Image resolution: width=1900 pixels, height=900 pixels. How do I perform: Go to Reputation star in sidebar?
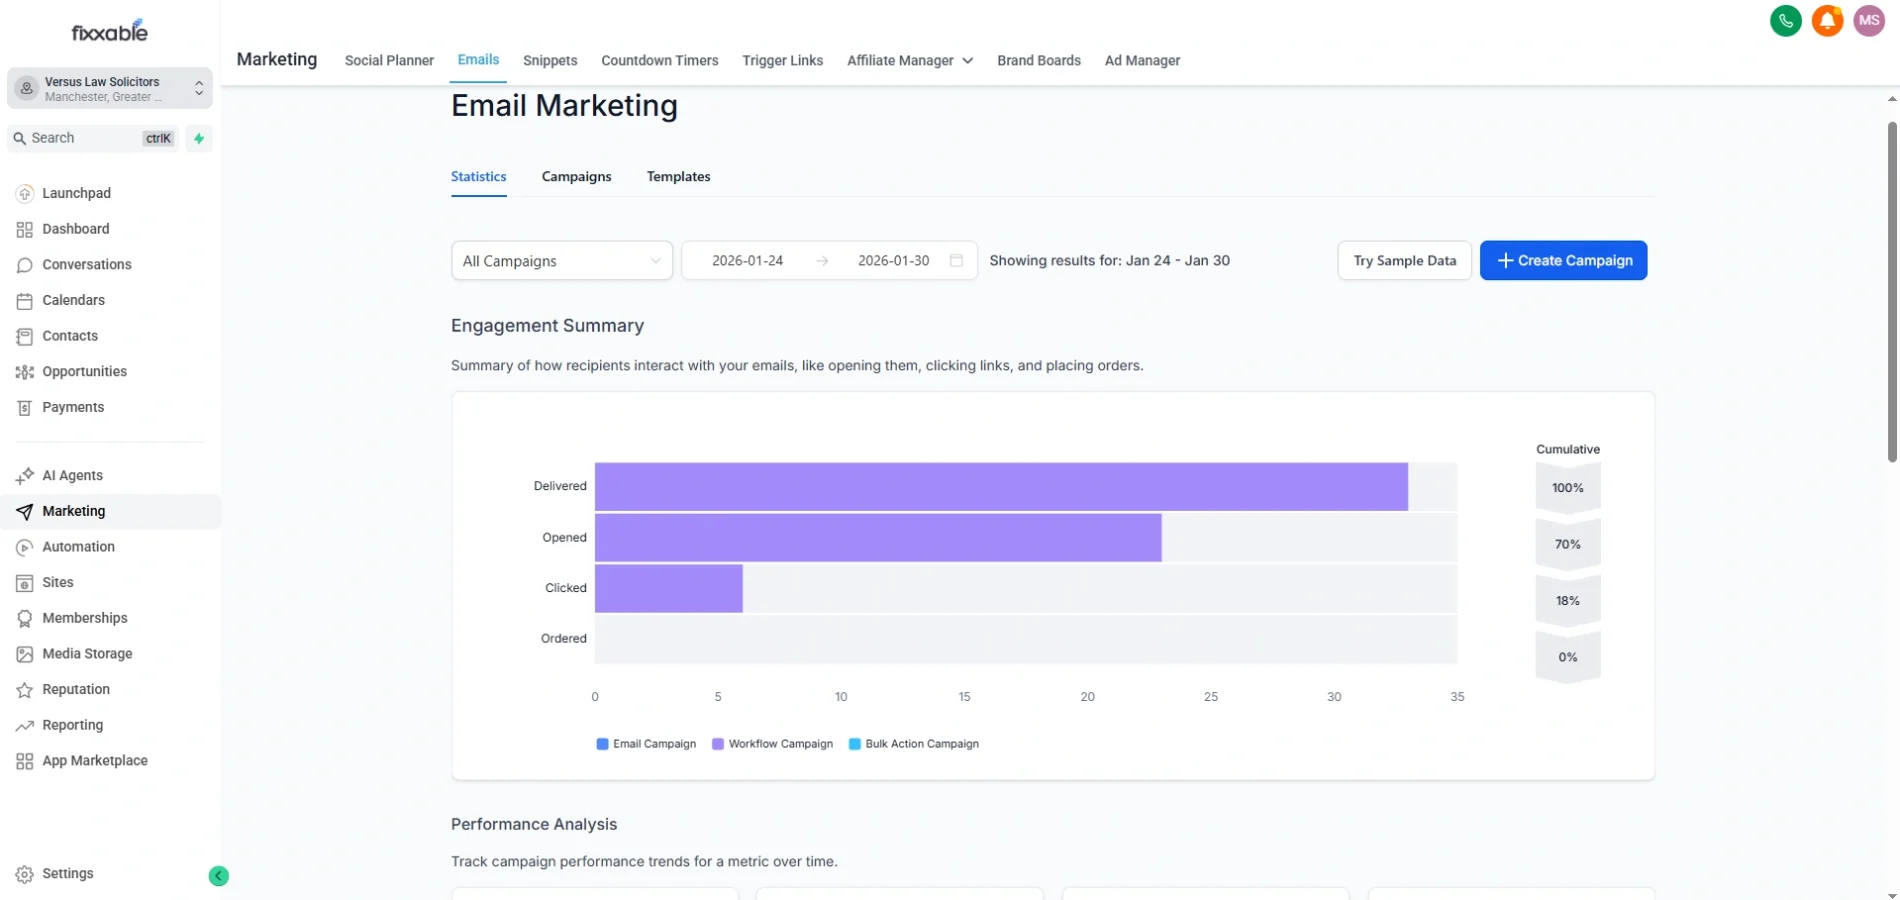[75, 690]
